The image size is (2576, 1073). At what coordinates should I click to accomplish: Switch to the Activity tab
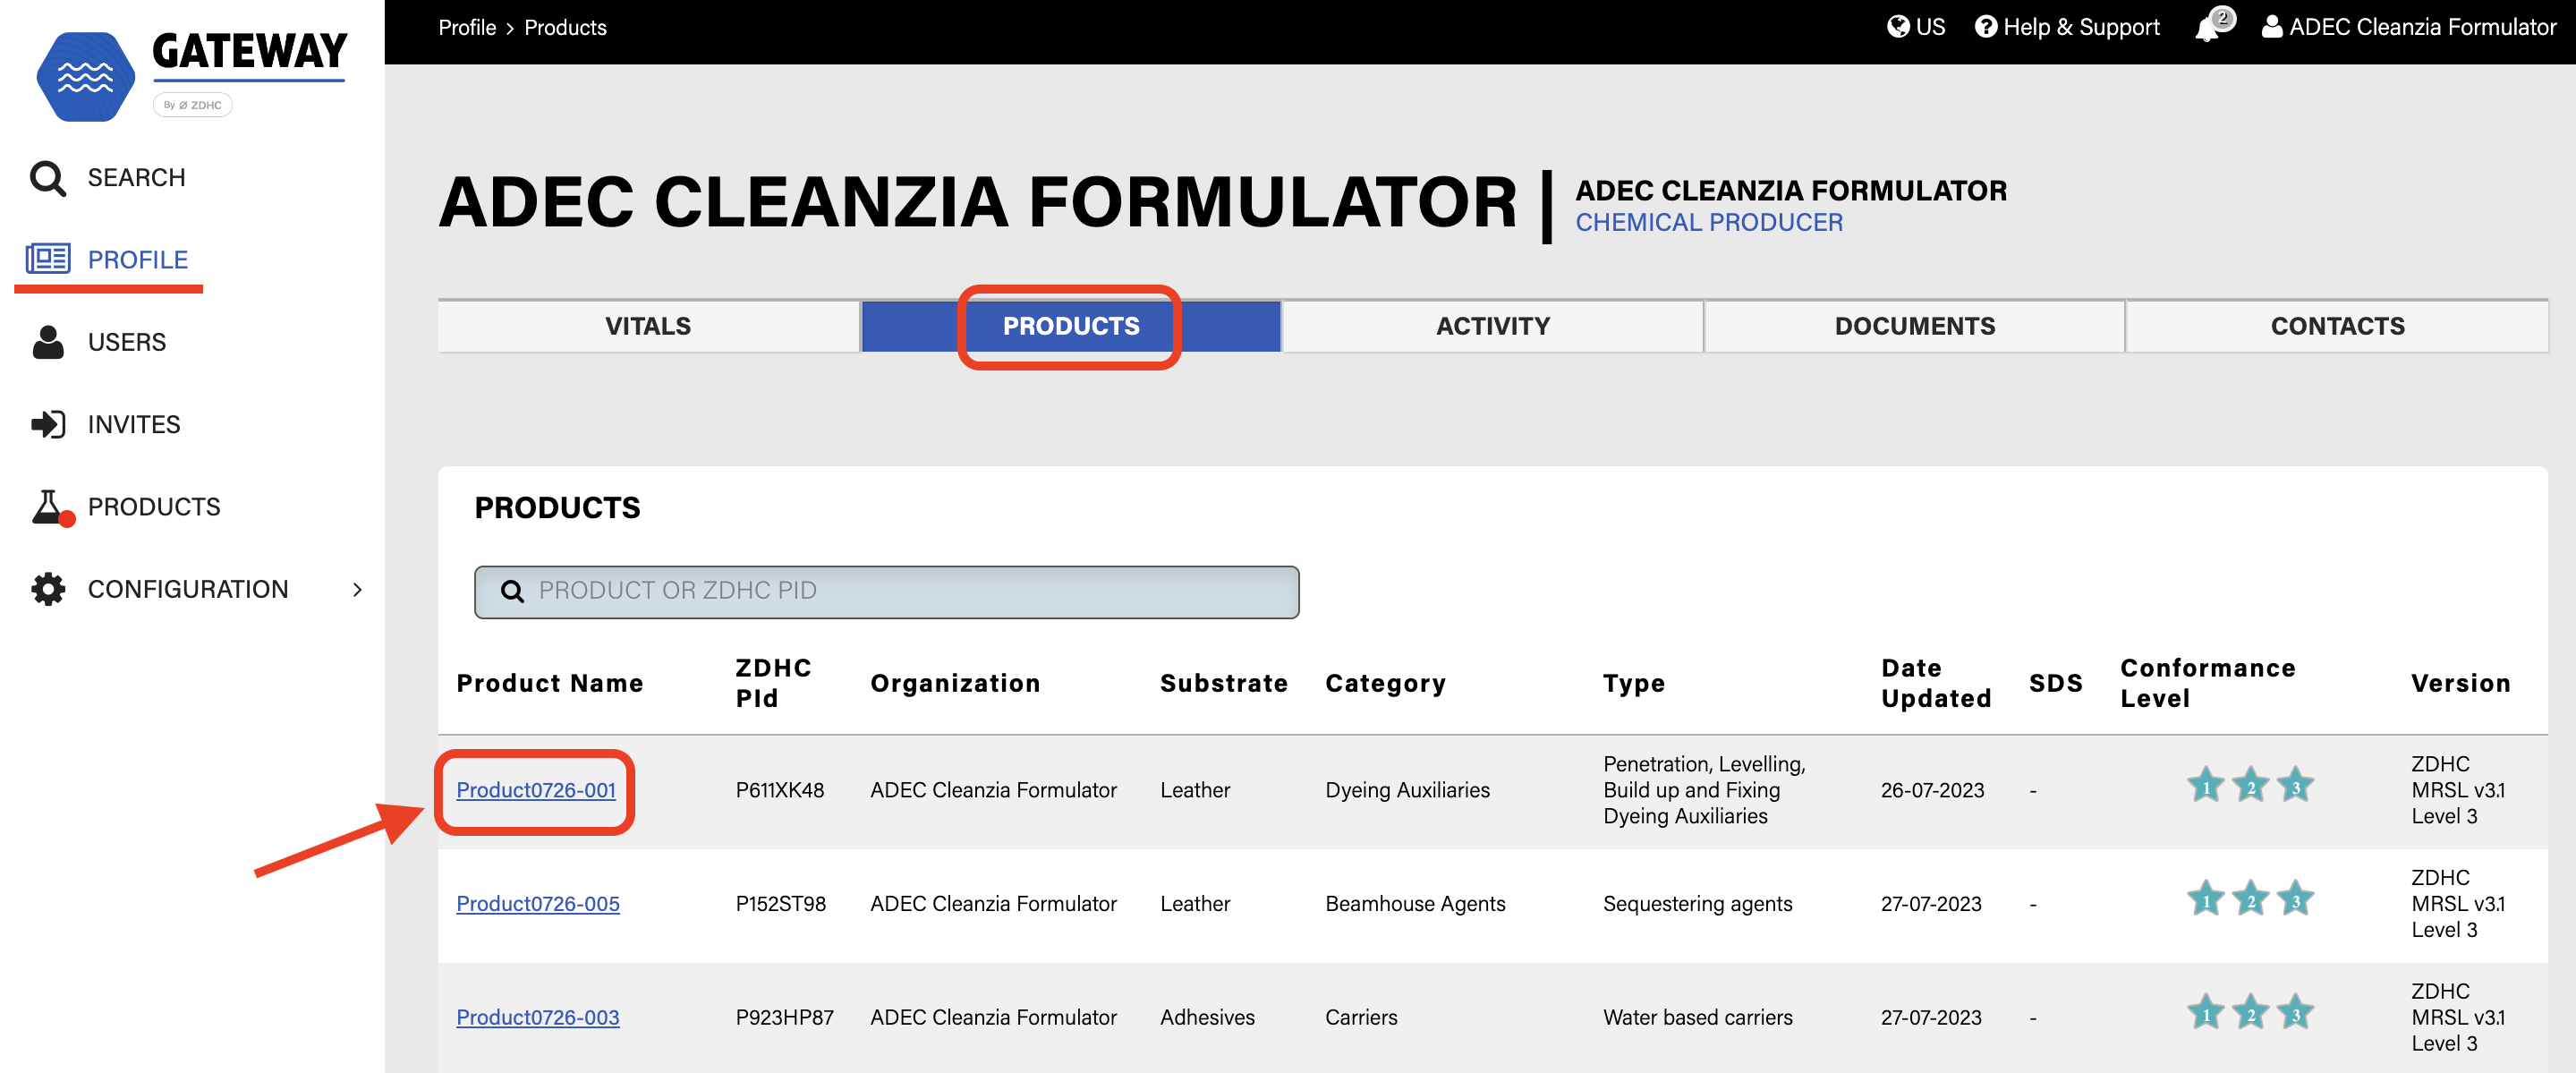click(x=1492, y=326)
